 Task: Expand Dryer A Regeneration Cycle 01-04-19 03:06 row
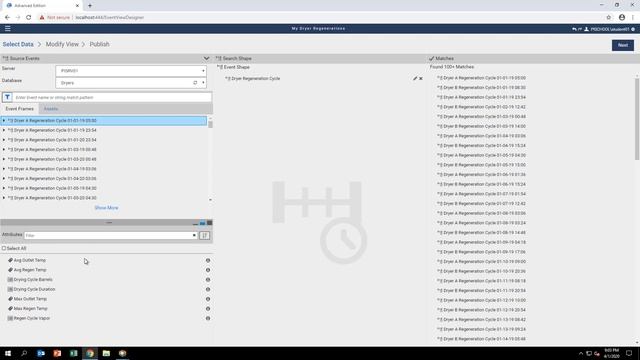coord(4,169)
